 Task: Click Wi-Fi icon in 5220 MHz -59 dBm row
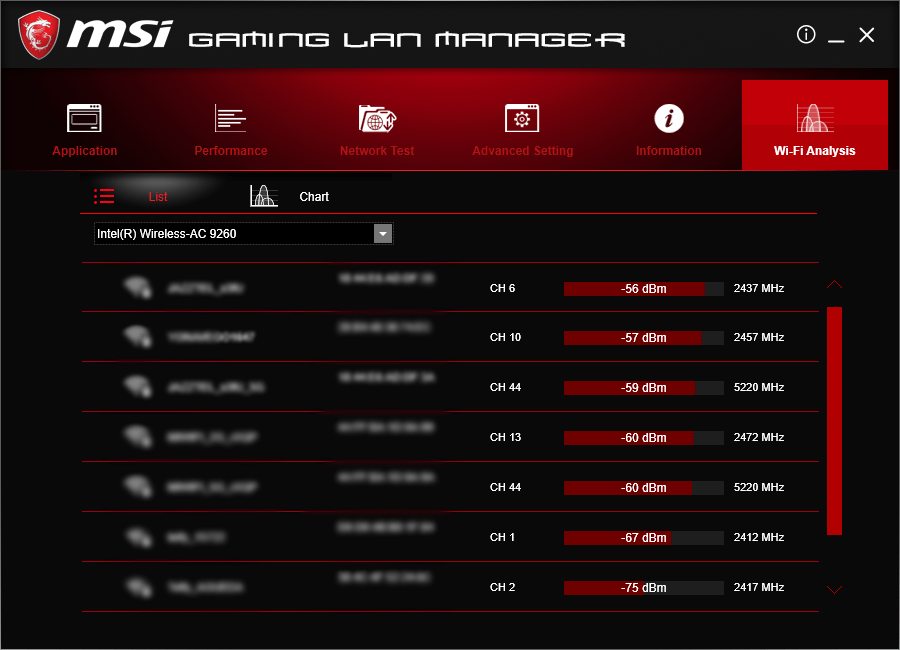[x=138, y=386]
